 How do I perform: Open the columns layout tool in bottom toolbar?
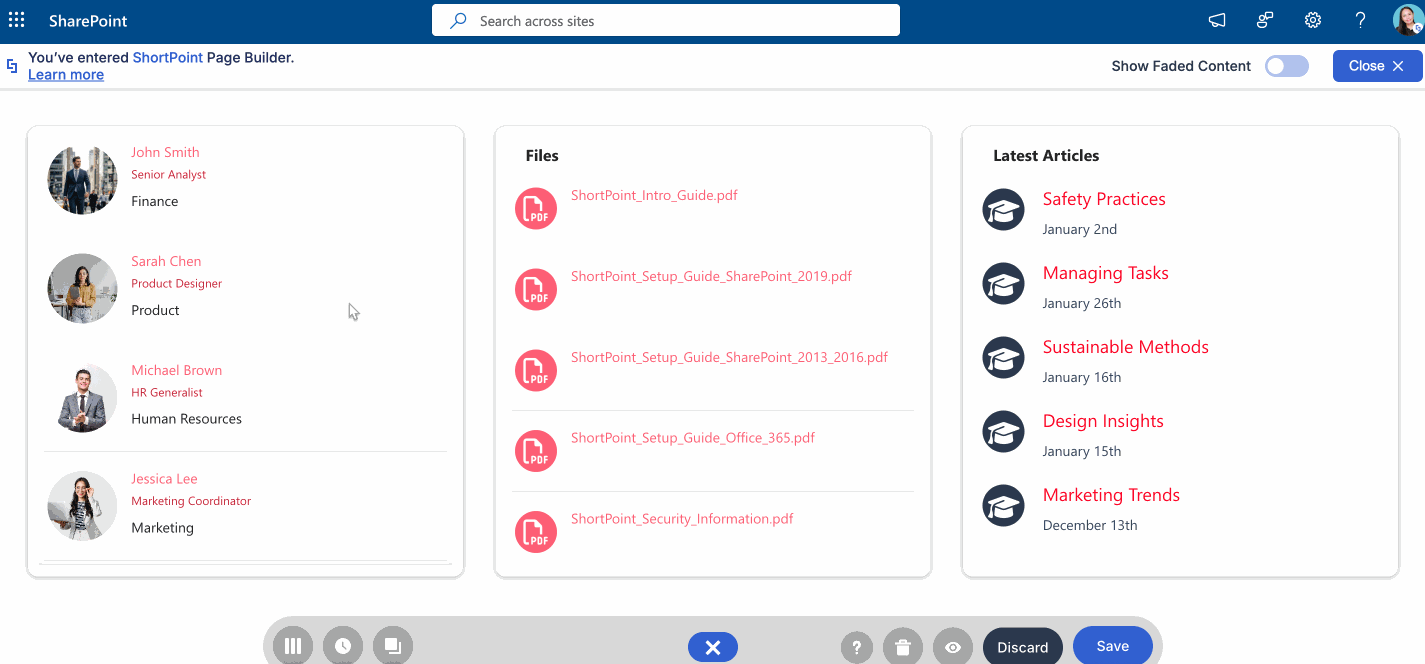click(x=293, y=646)
